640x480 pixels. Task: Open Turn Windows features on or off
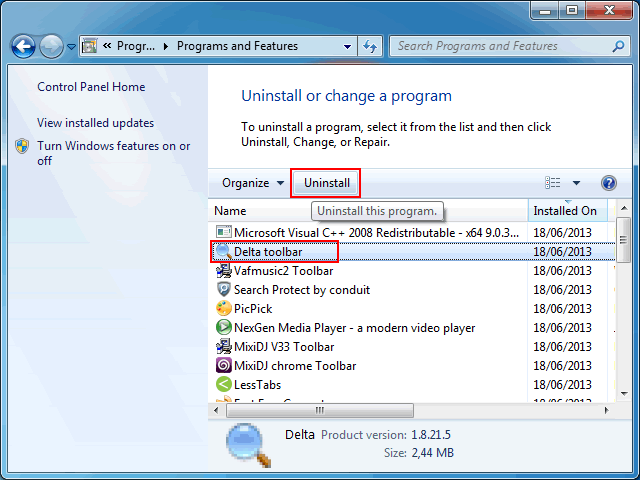point(113,153)
